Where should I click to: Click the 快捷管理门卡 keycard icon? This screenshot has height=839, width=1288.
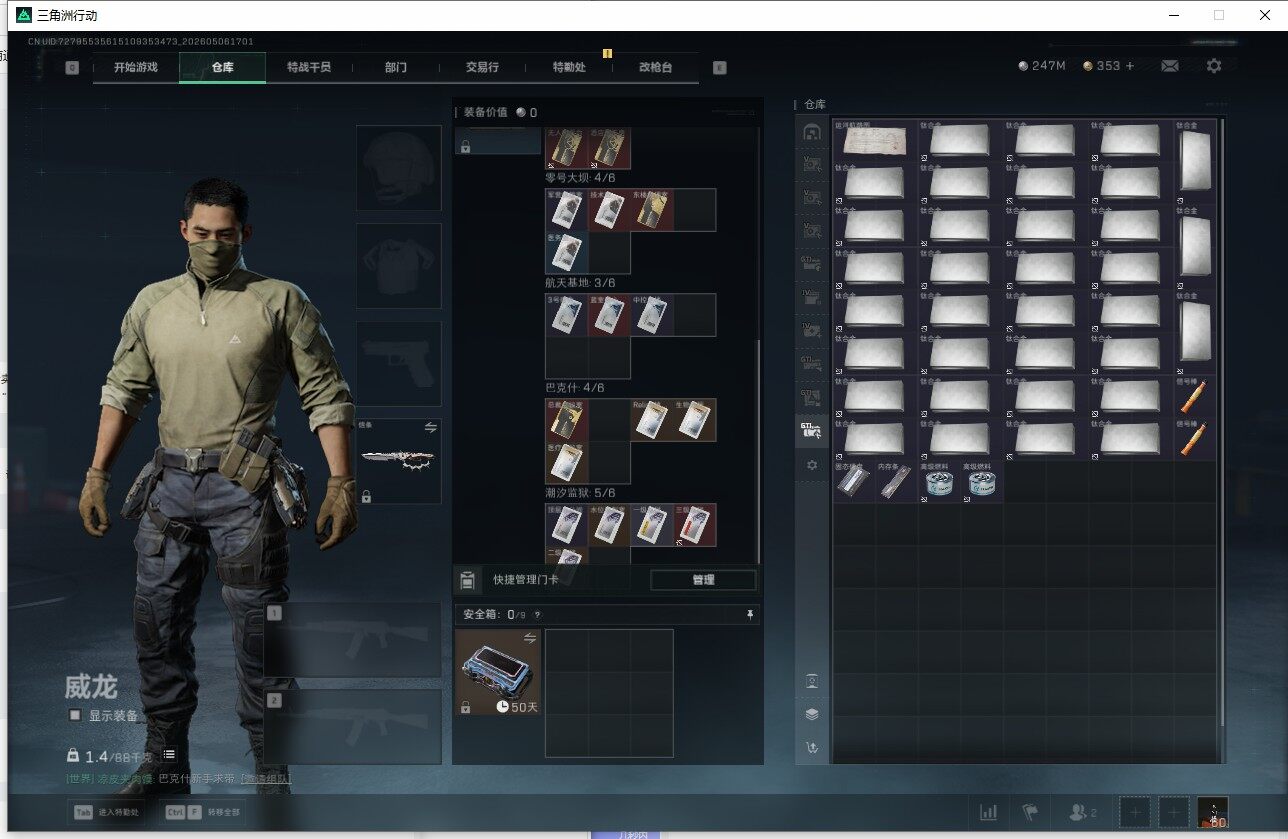(467, 580)
